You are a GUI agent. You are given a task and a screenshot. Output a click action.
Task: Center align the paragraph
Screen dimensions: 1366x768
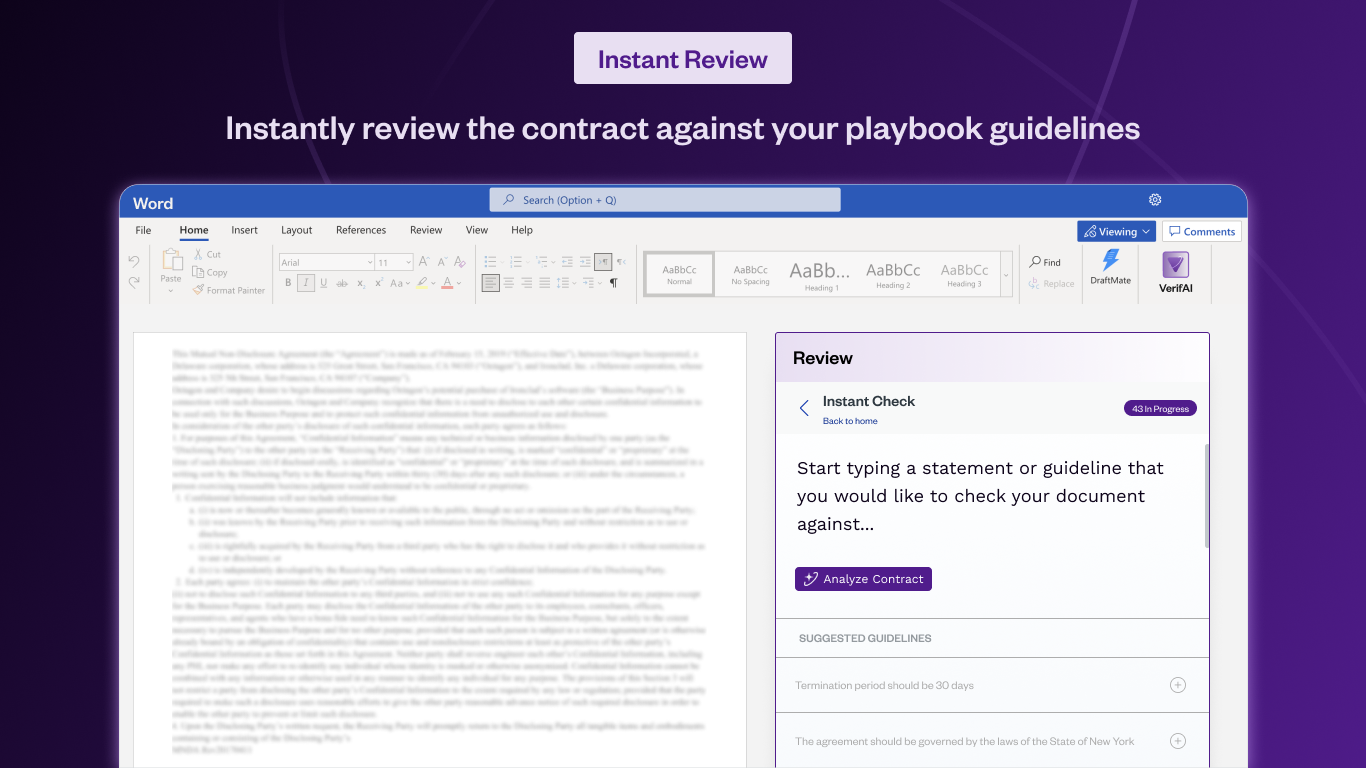coord(509,283)
